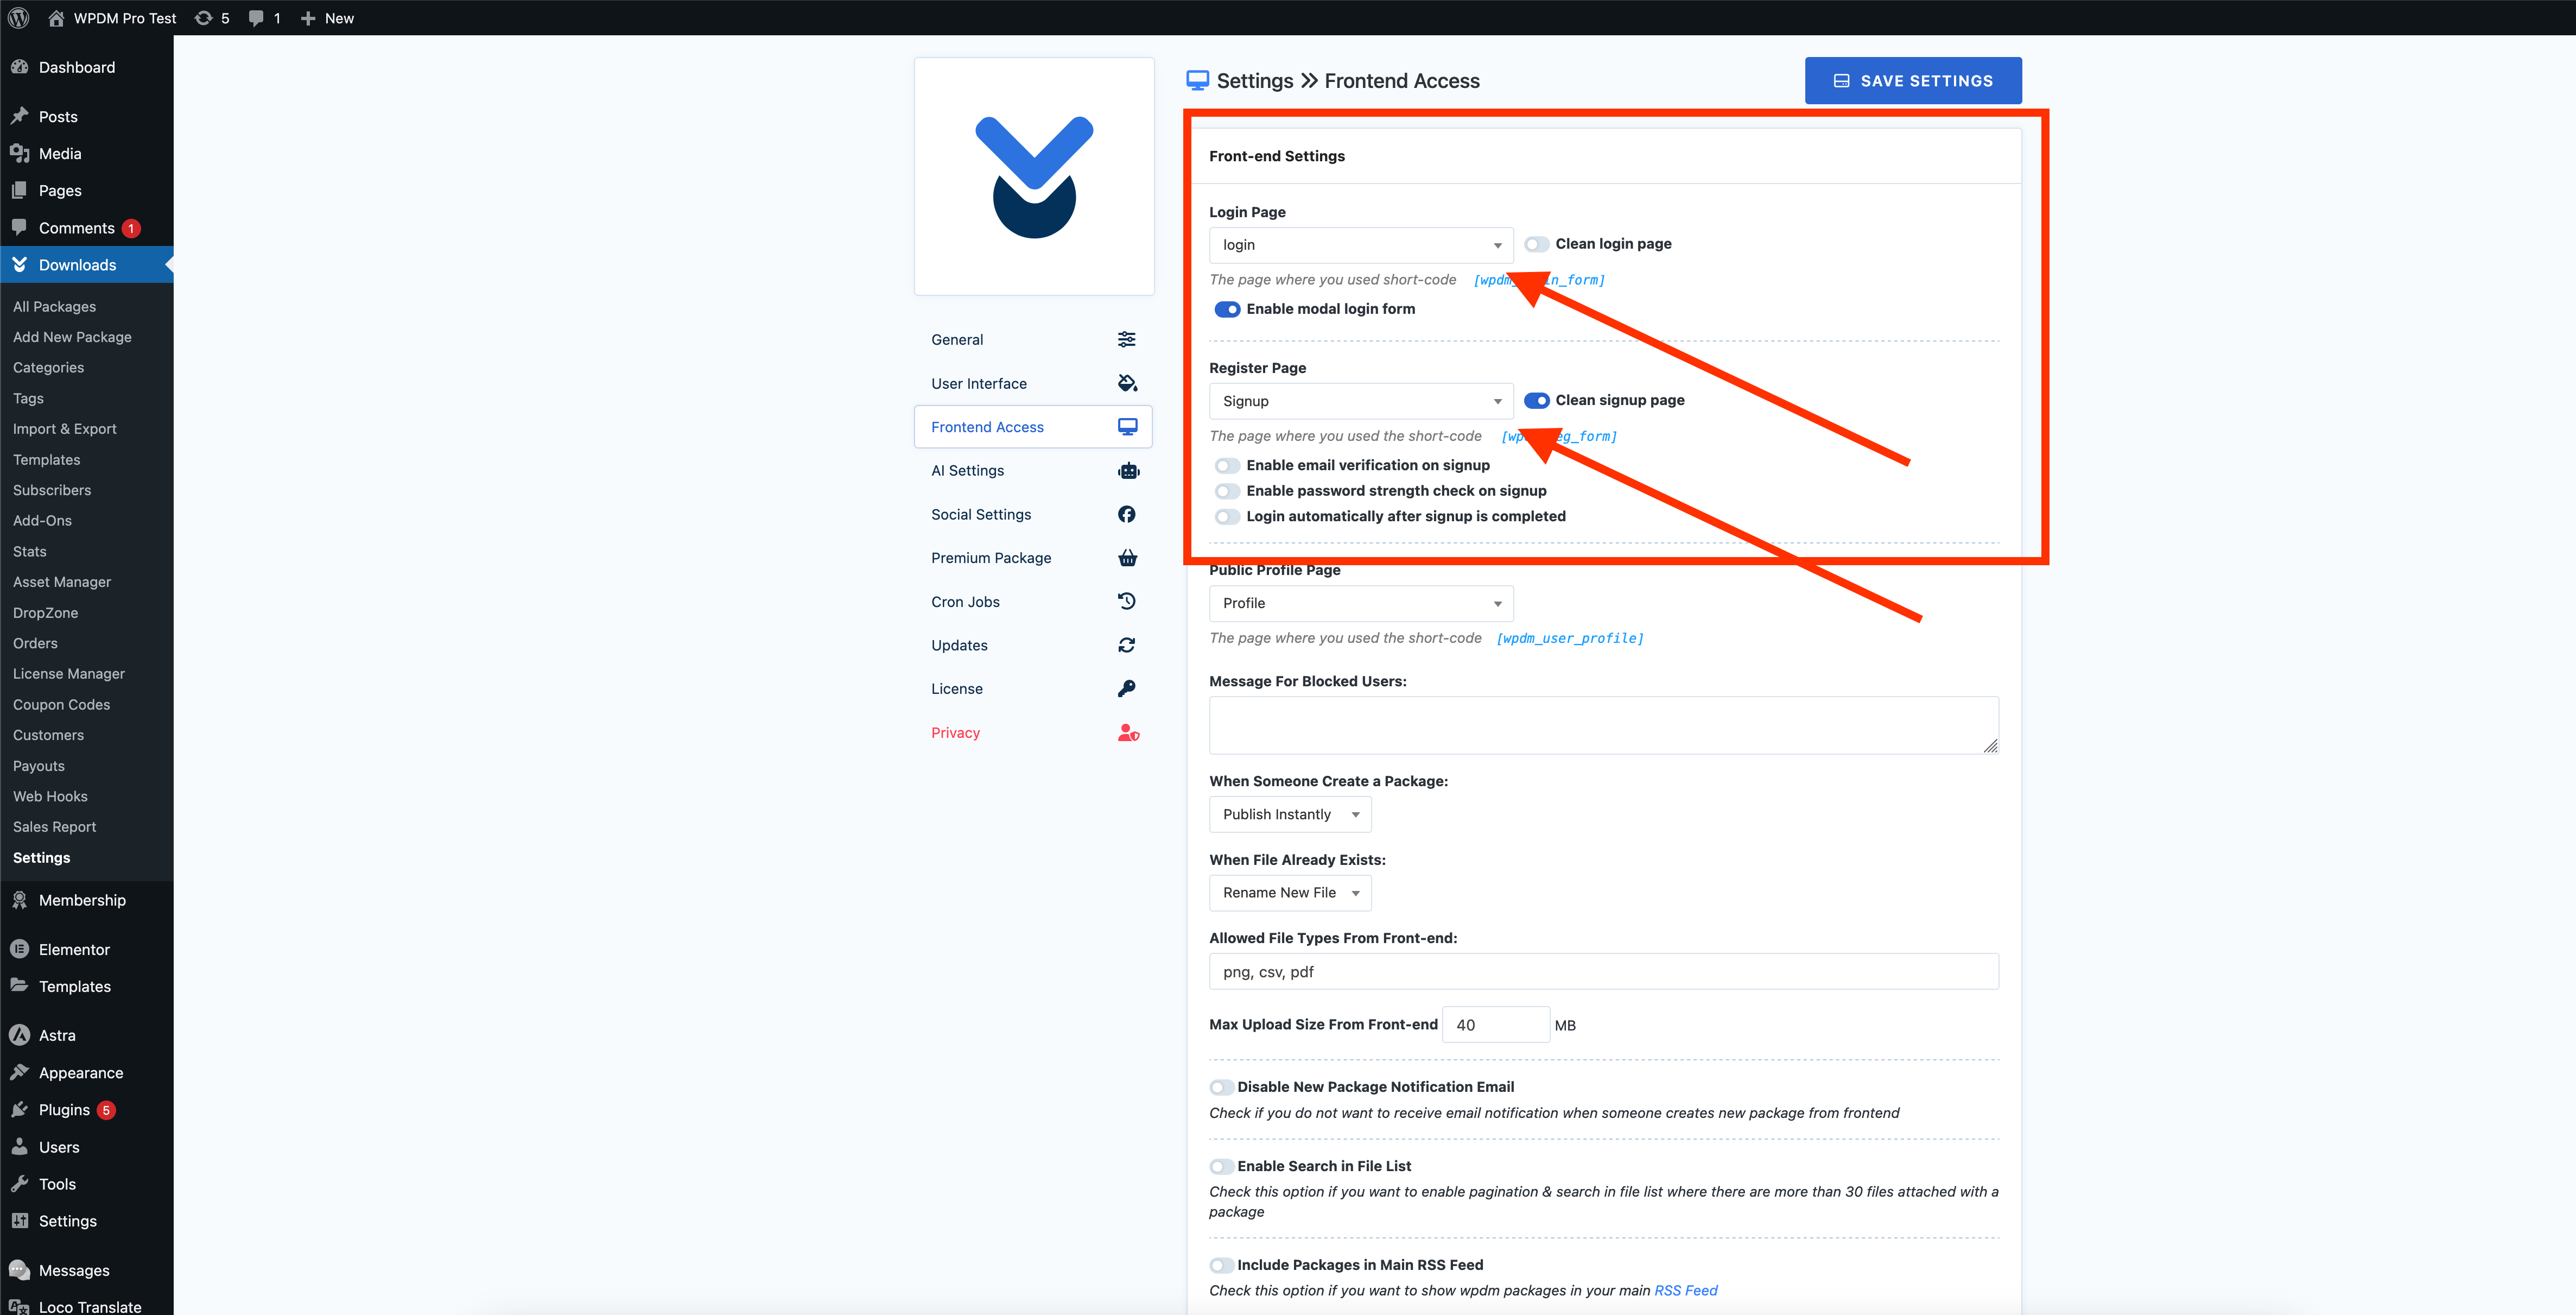Click the plus New icon in admin bar
2576x1315 pixels.
pos(308,18)
